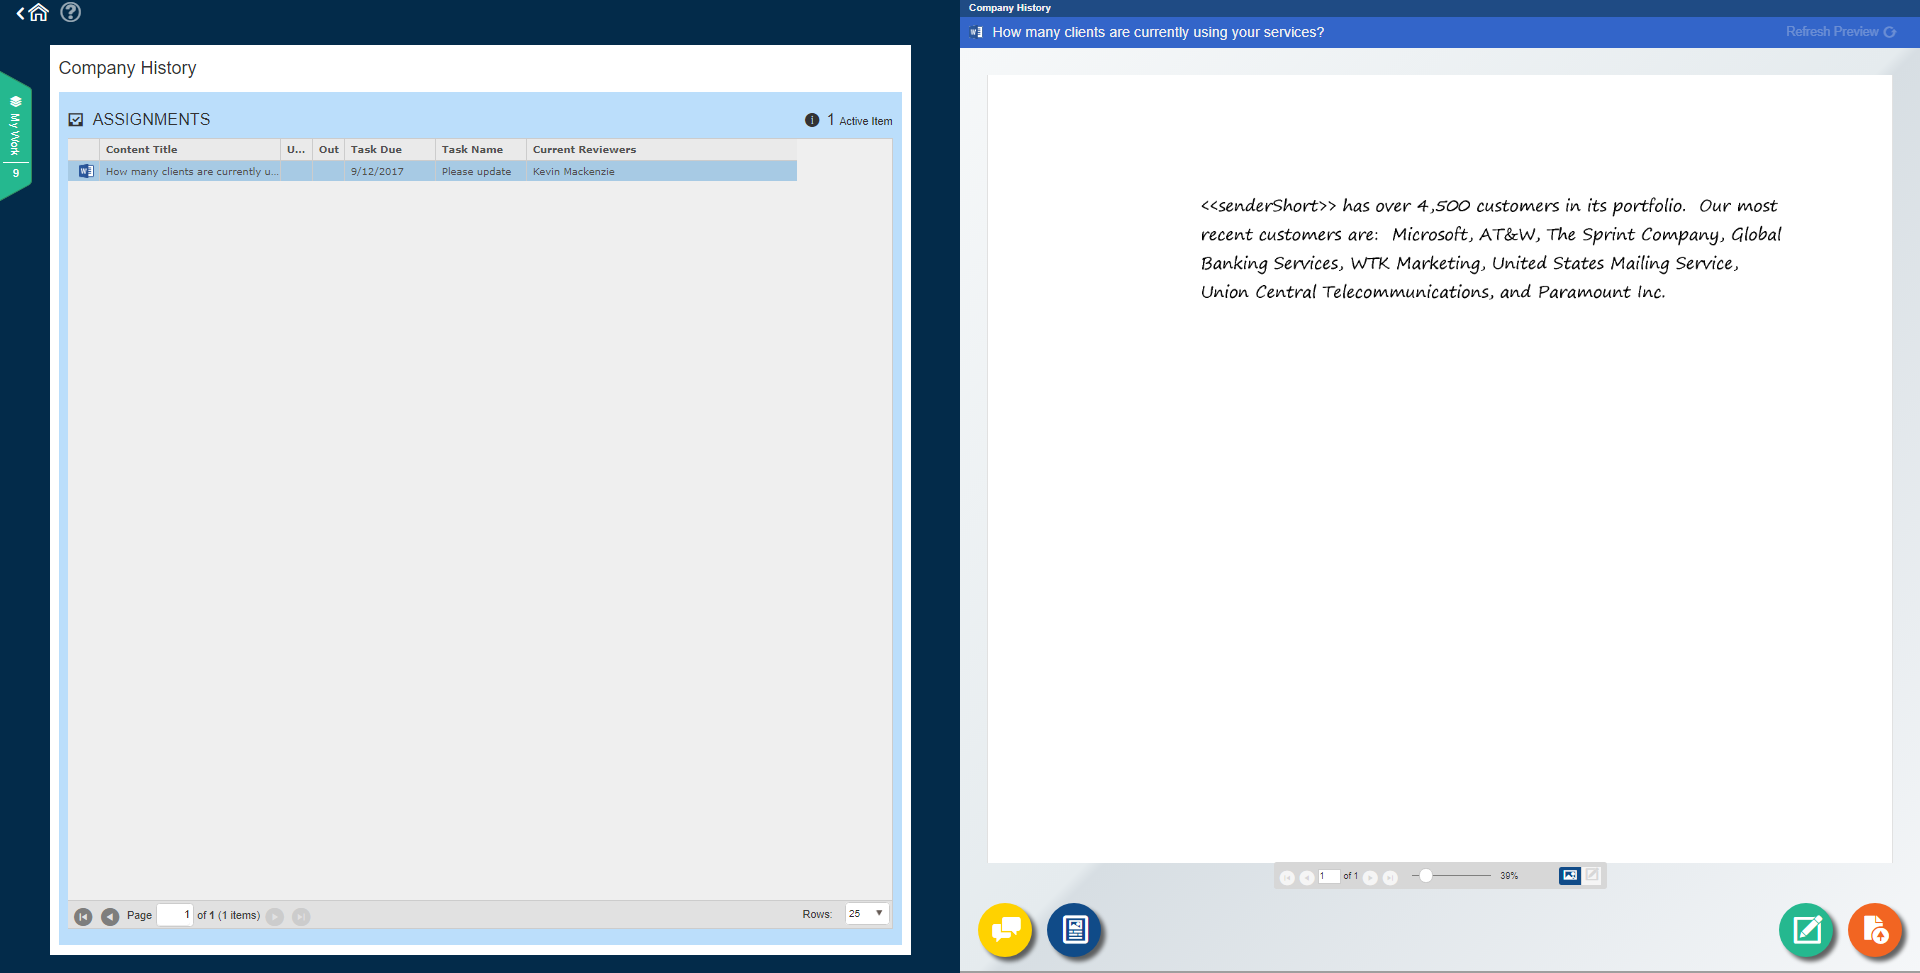The width and height of the screenshot is (1920, 973).
Task: Click the preview zoom slider handle
Action: point(1426,875)
